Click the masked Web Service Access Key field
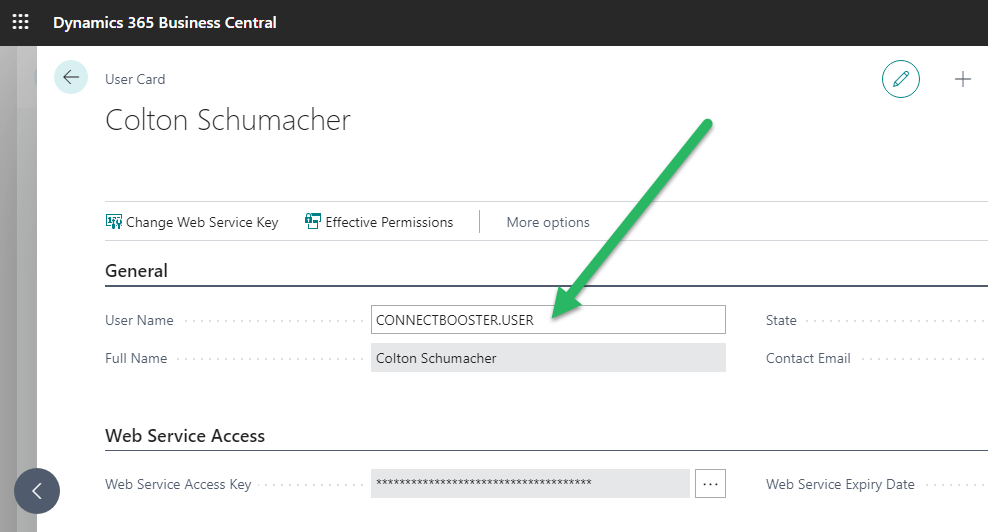This screenshot has height=532, width=988. click(x=530, y=483)
